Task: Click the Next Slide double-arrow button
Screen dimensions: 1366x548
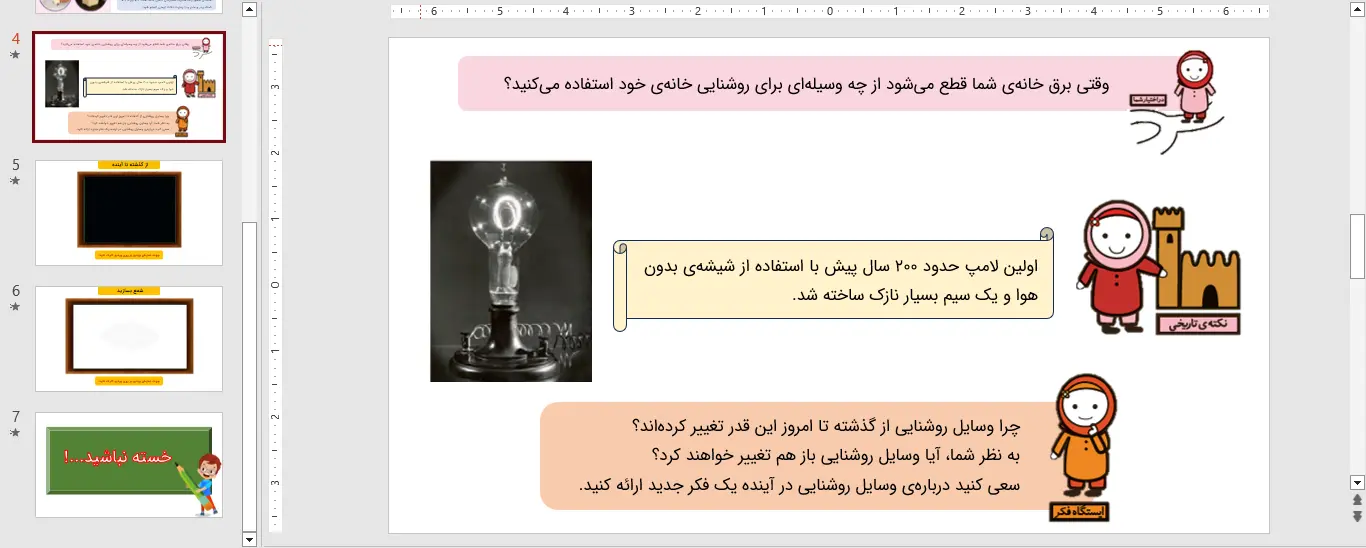Action: coord(1357,516)
